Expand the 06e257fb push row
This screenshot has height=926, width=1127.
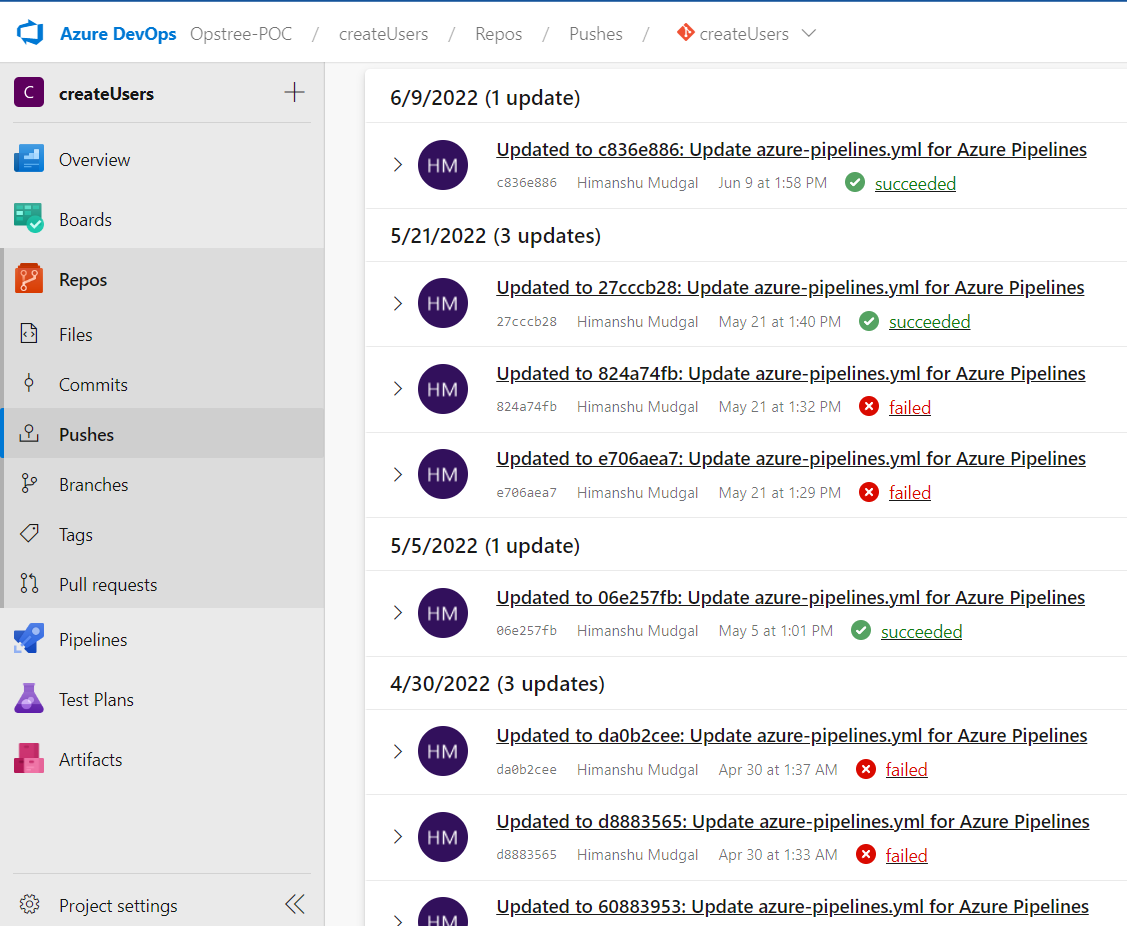coord(397,613)
